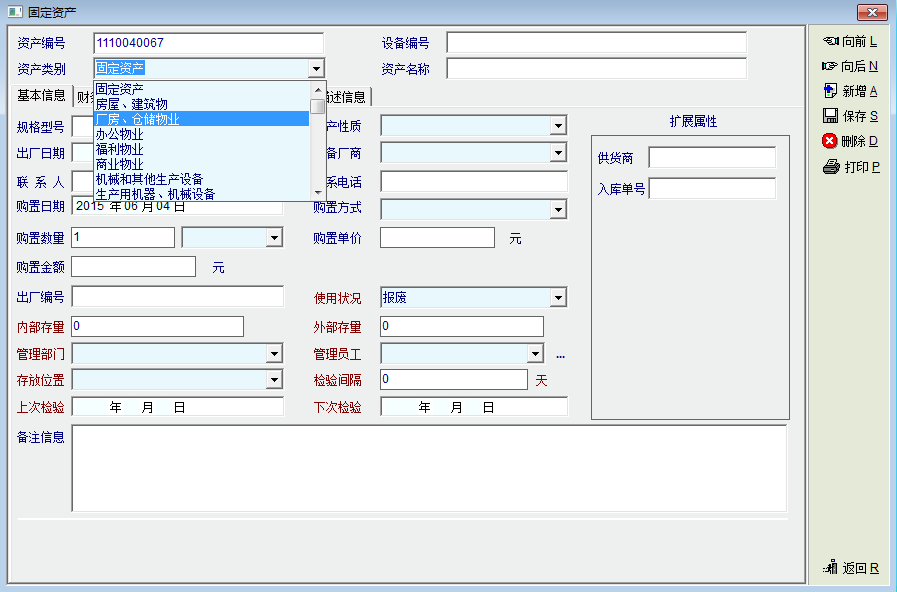Choose 机械和其他生产设备 in the list

click(149, 179)
